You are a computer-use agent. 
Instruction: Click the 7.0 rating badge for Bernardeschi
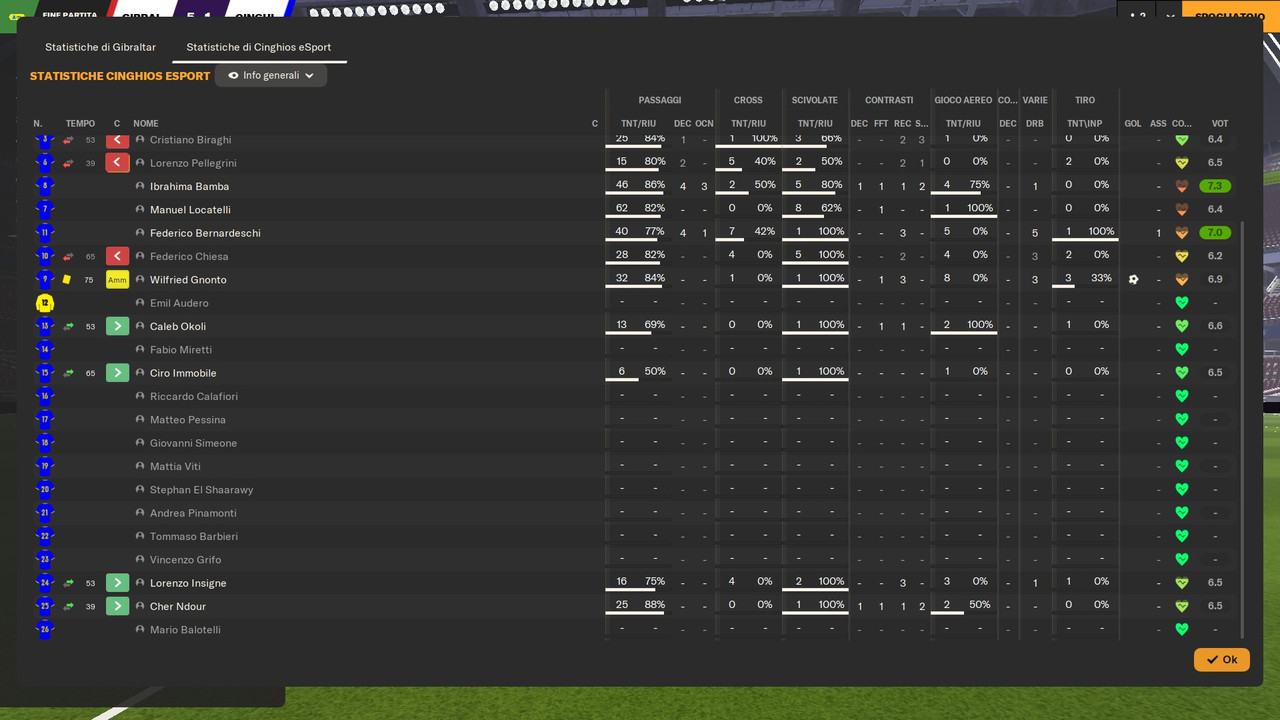(x=1216, y=233)
